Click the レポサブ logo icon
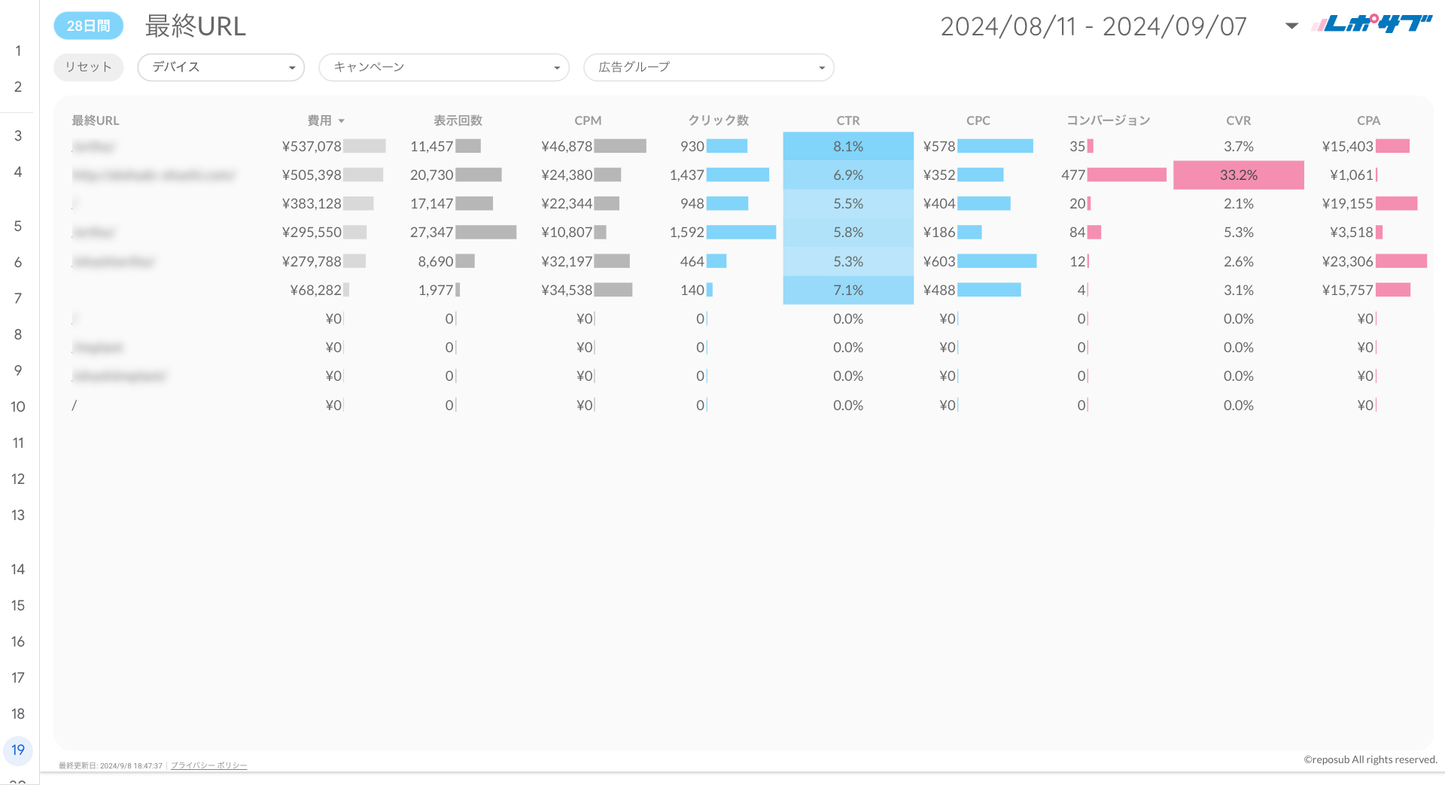This screenshot has height=785, width=1445. pos(1372,25)
